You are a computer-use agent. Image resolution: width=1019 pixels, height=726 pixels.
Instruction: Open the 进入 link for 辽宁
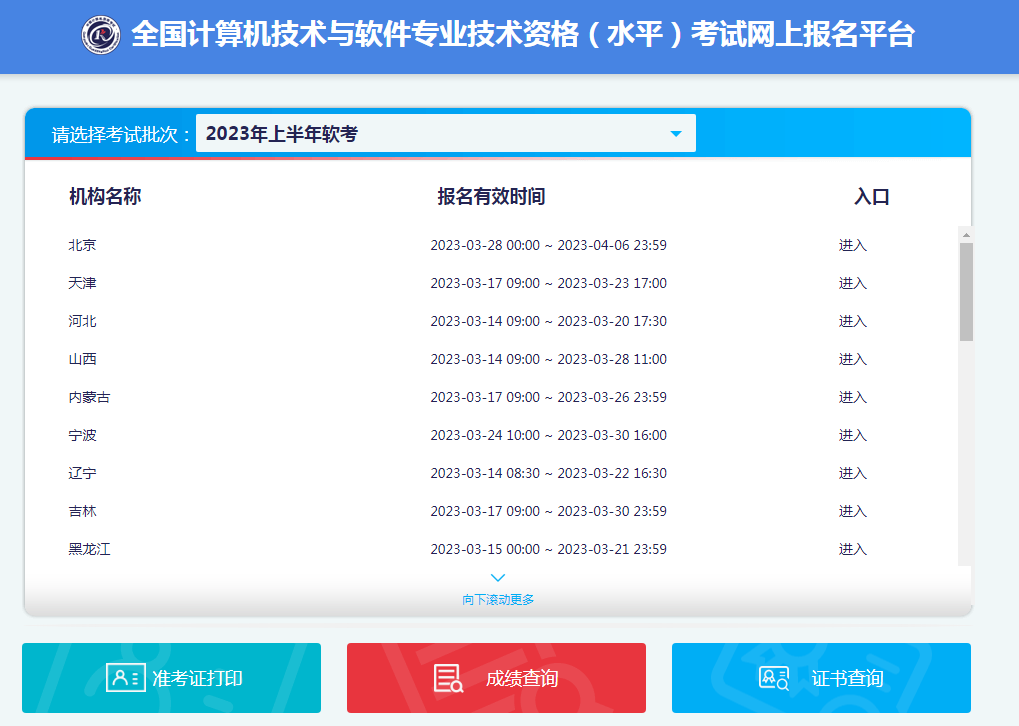852,473
